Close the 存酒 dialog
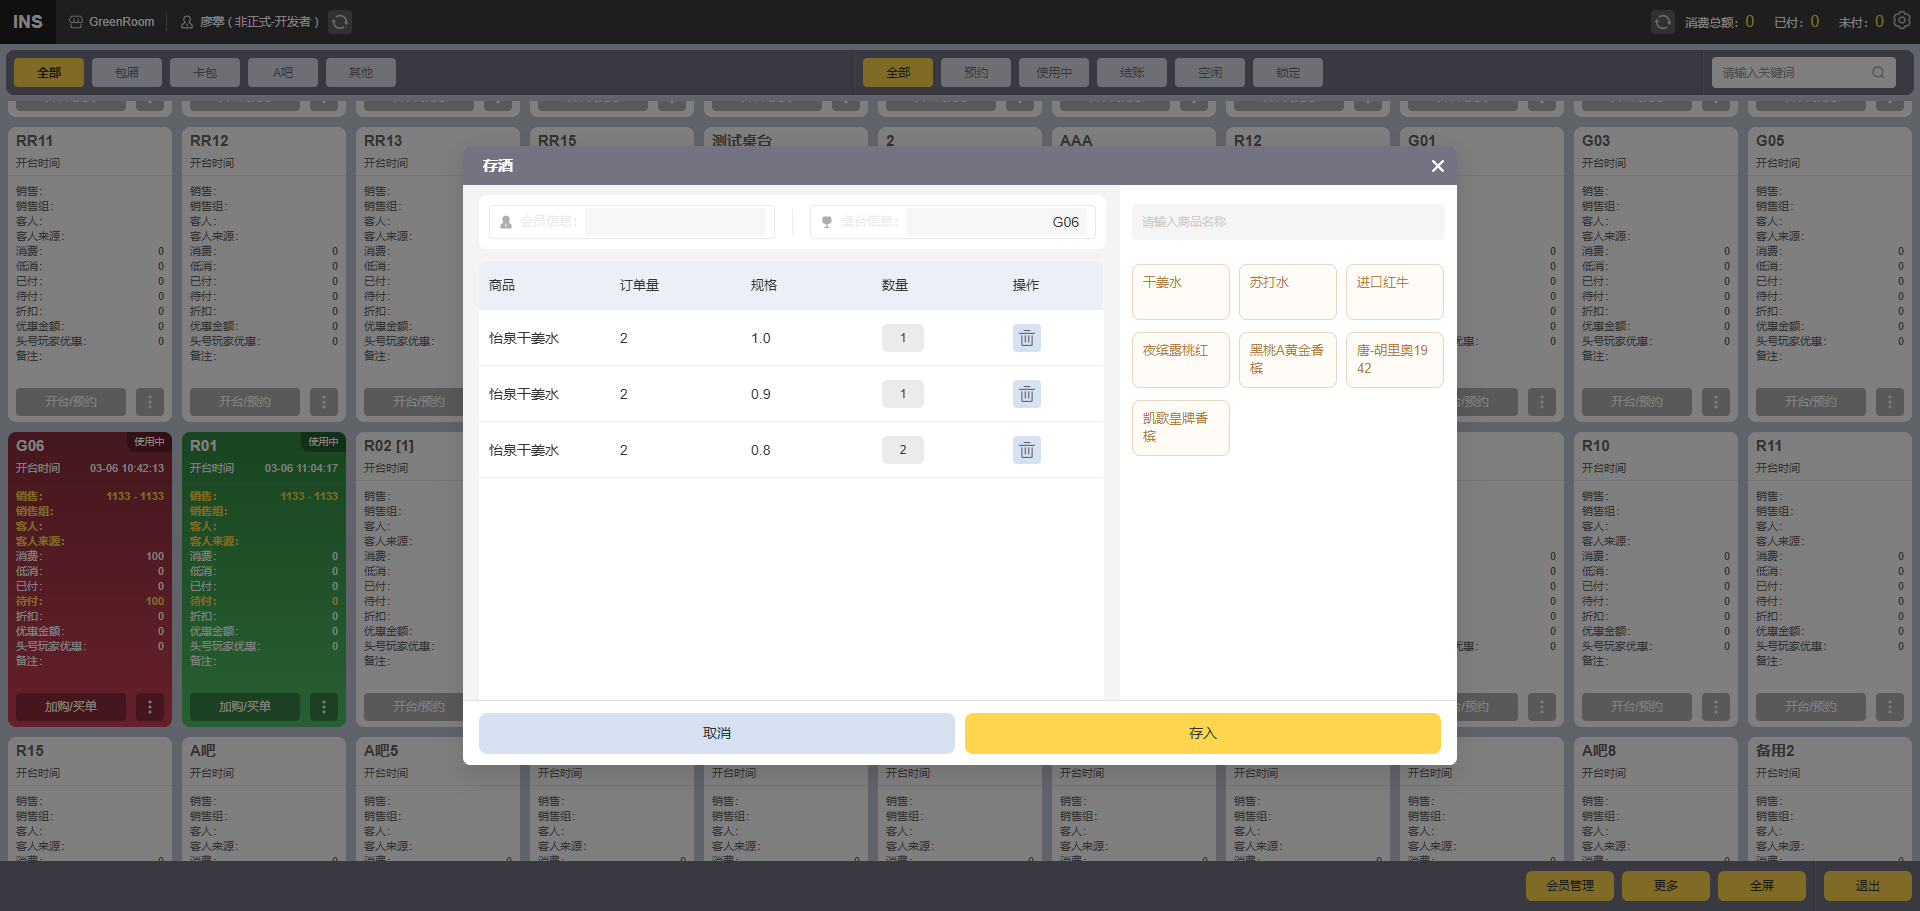 click(1437, 166)
